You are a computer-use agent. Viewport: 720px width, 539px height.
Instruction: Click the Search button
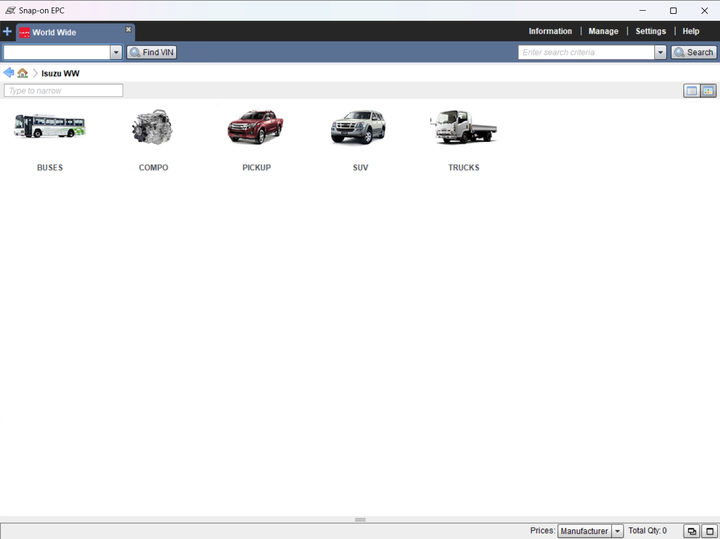pyautogui.click(x=694, y=52)
